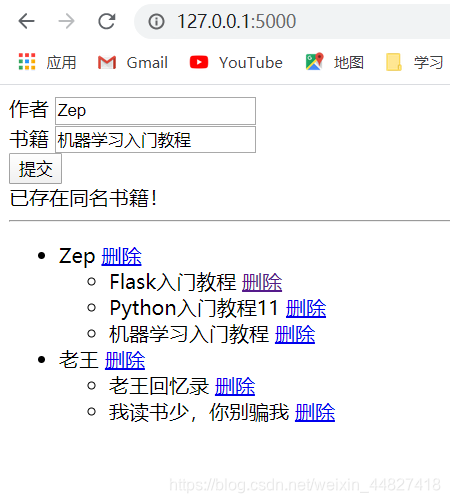Focus the 书籍 input field

pos(155,140)
